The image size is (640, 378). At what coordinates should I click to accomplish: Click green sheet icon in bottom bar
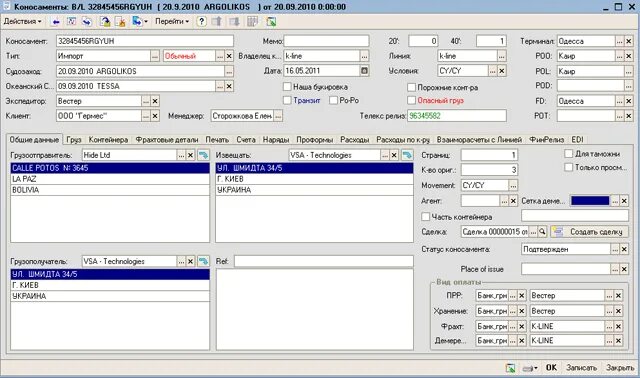(x=510, y=368)
